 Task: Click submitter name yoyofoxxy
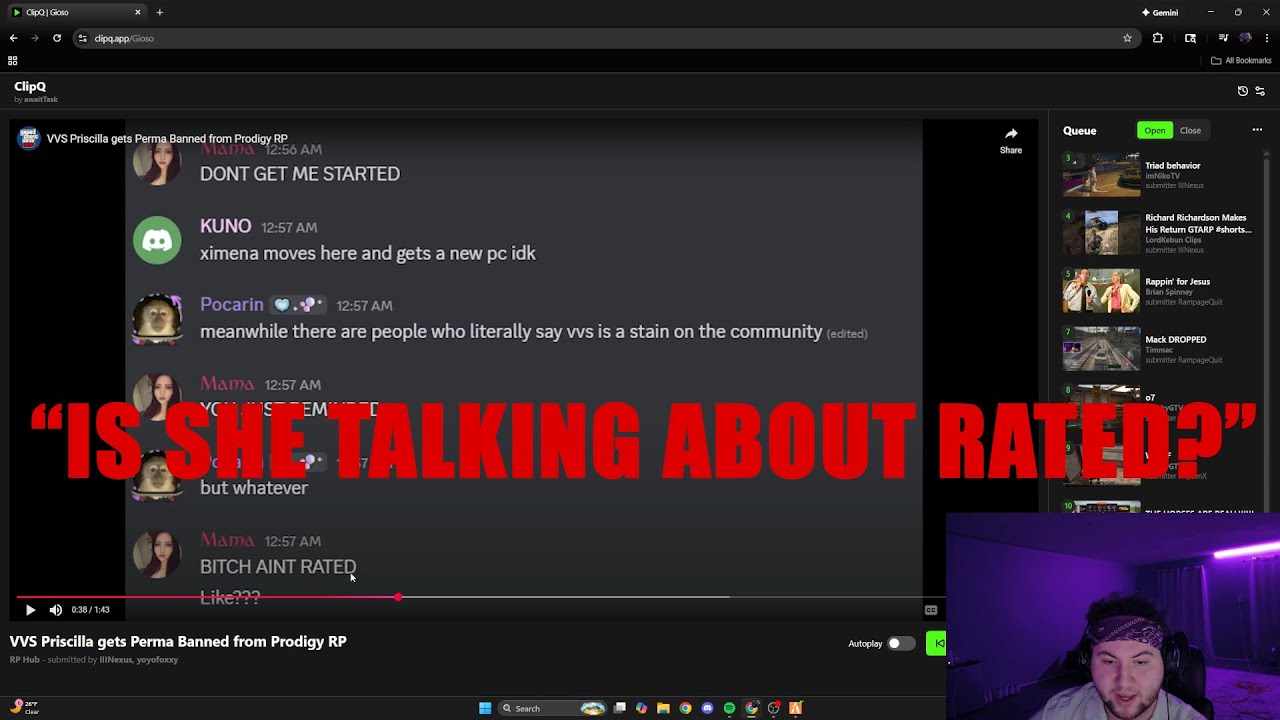coord(157,659)
